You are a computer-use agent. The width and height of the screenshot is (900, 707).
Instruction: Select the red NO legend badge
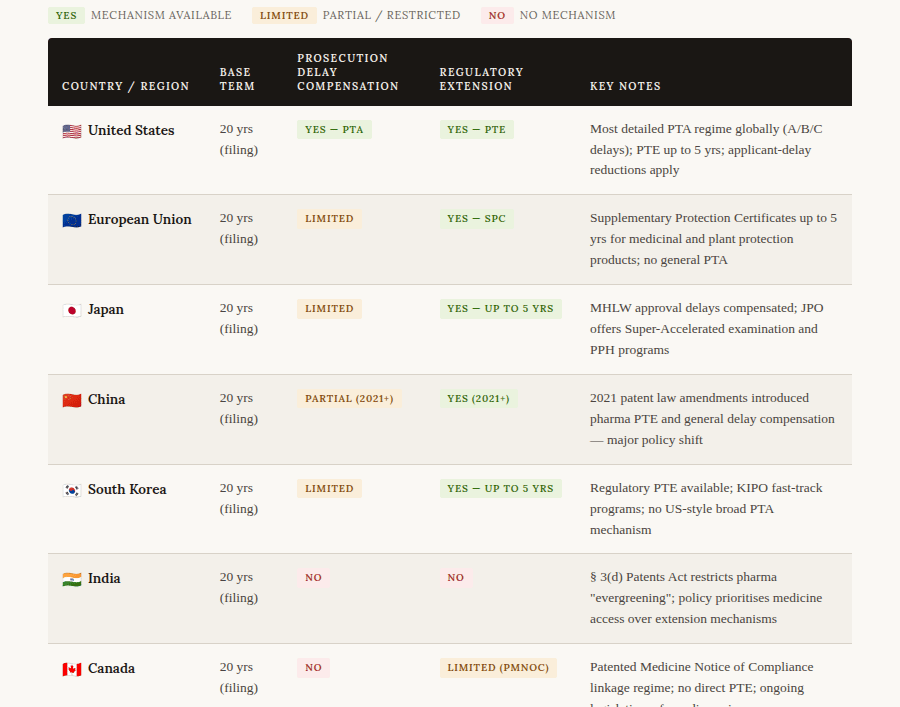coord(497,16)
